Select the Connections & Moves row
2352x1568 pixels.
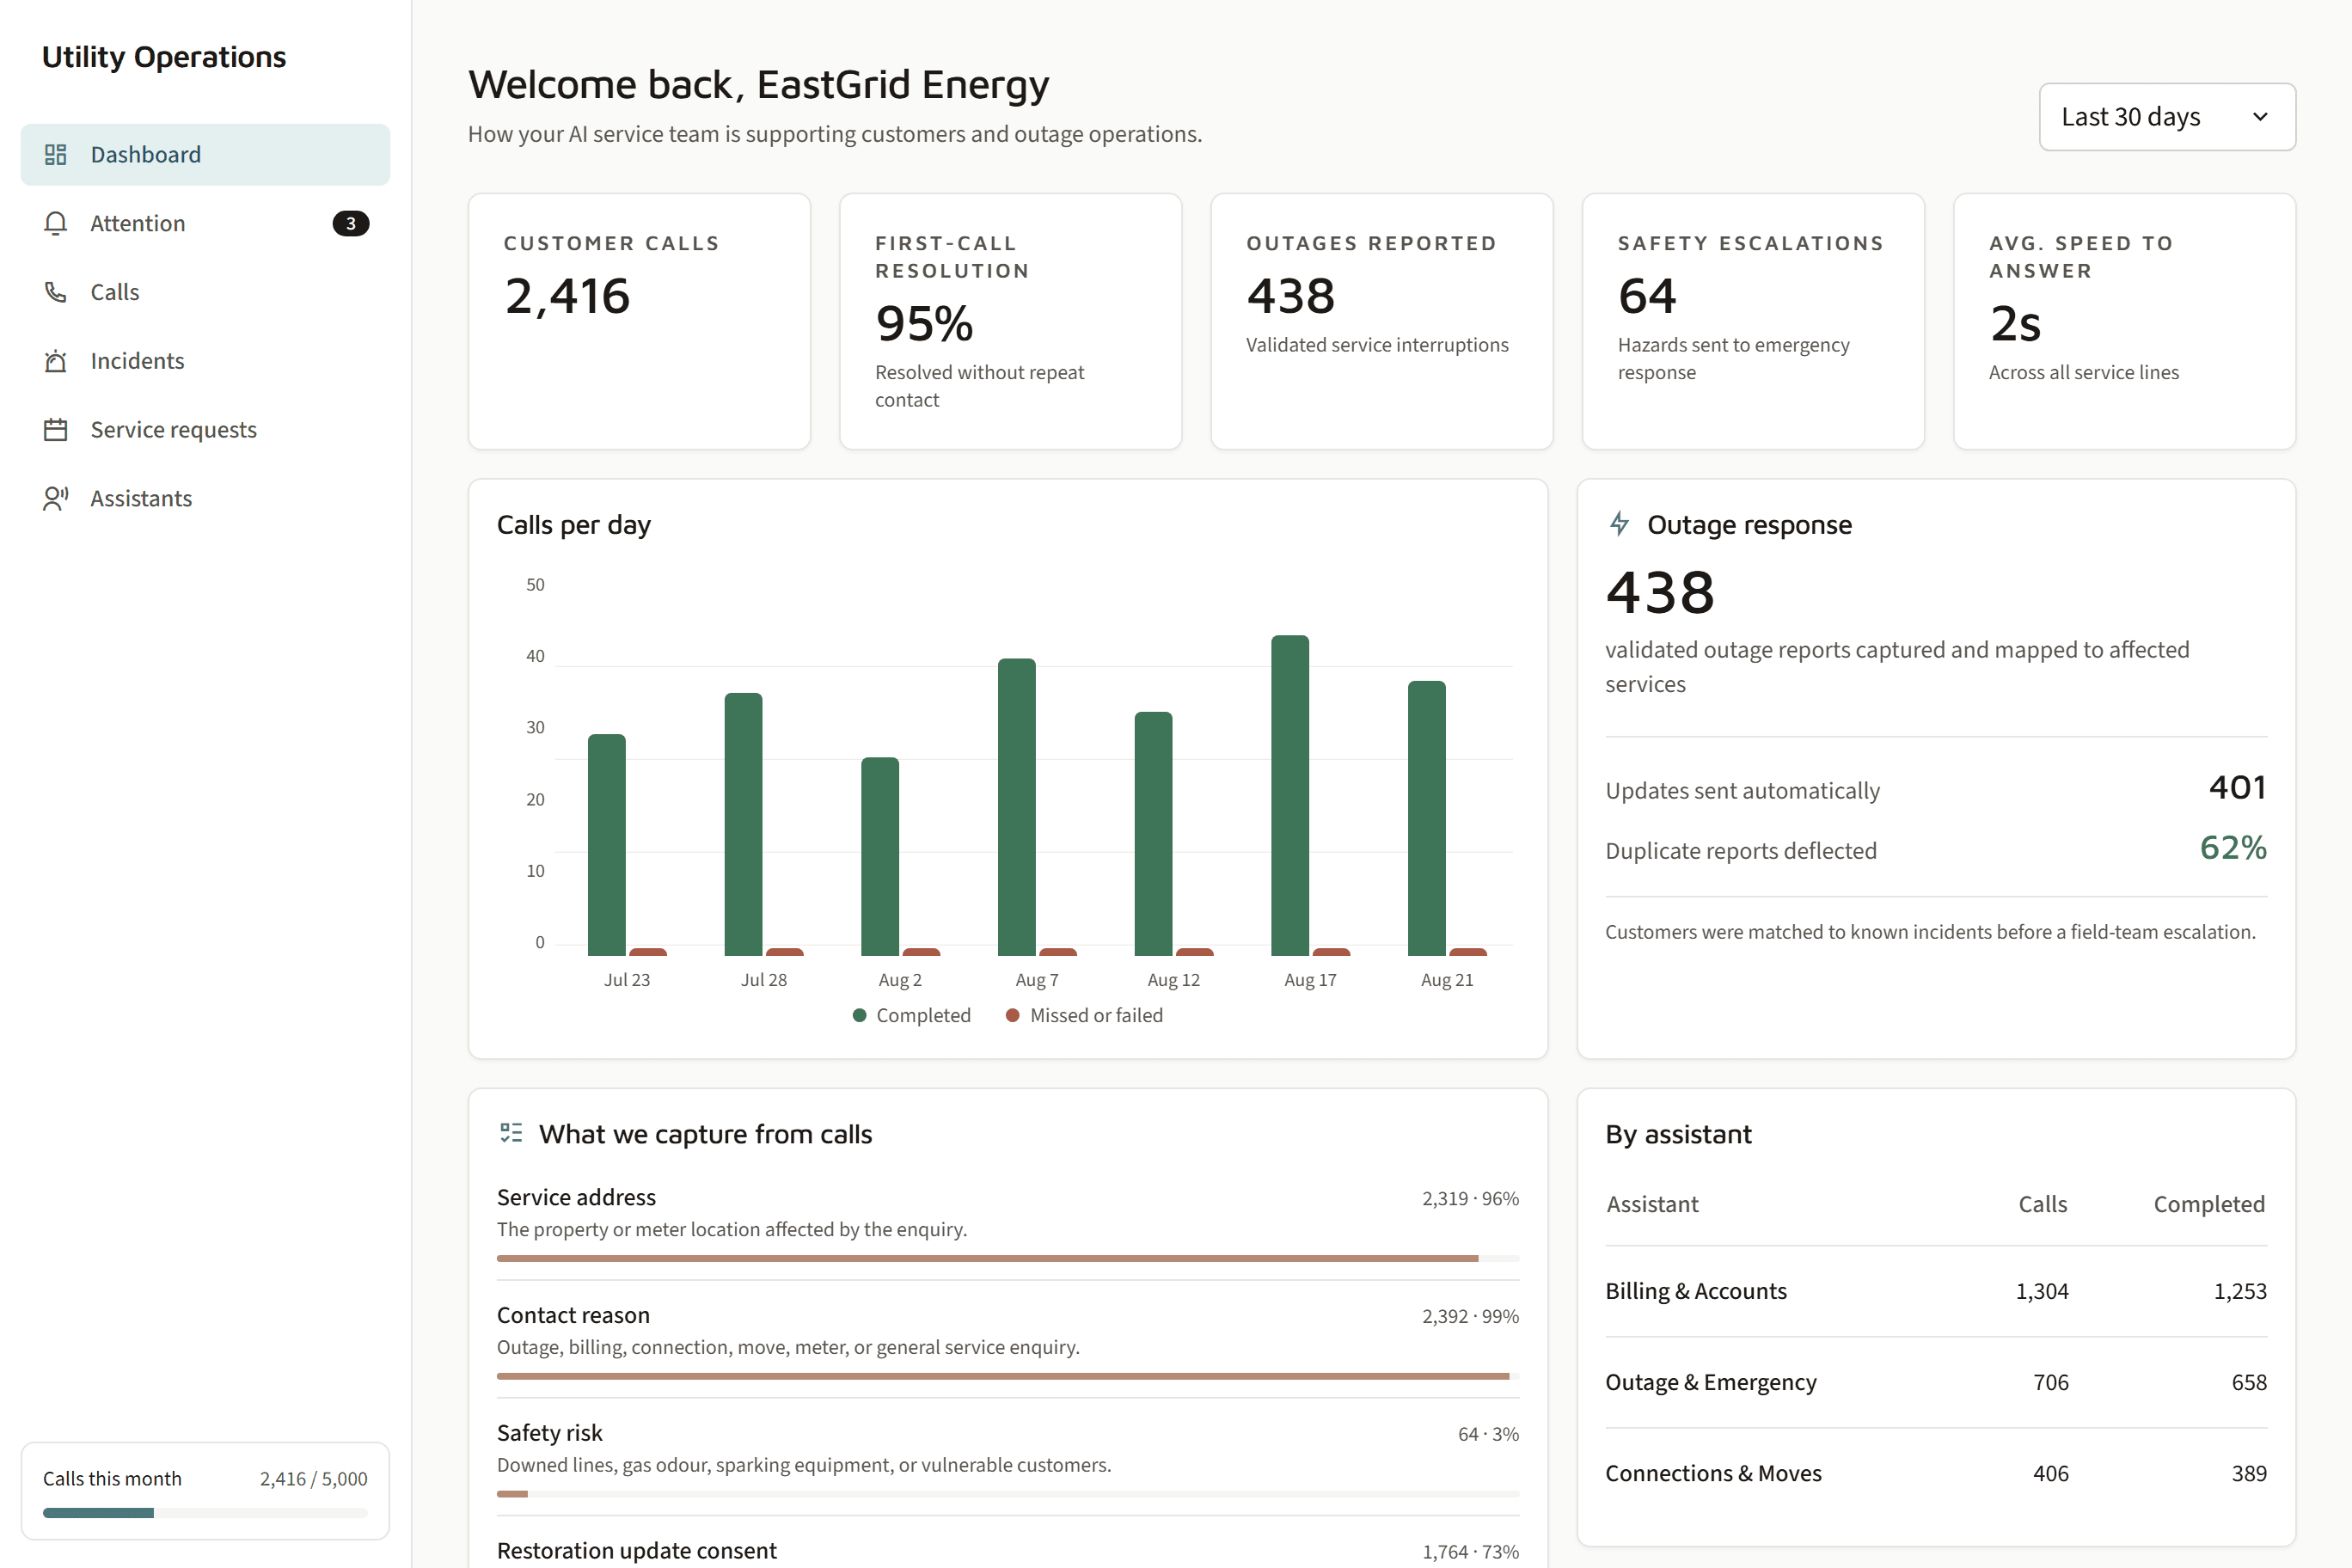(1936, 1473)
